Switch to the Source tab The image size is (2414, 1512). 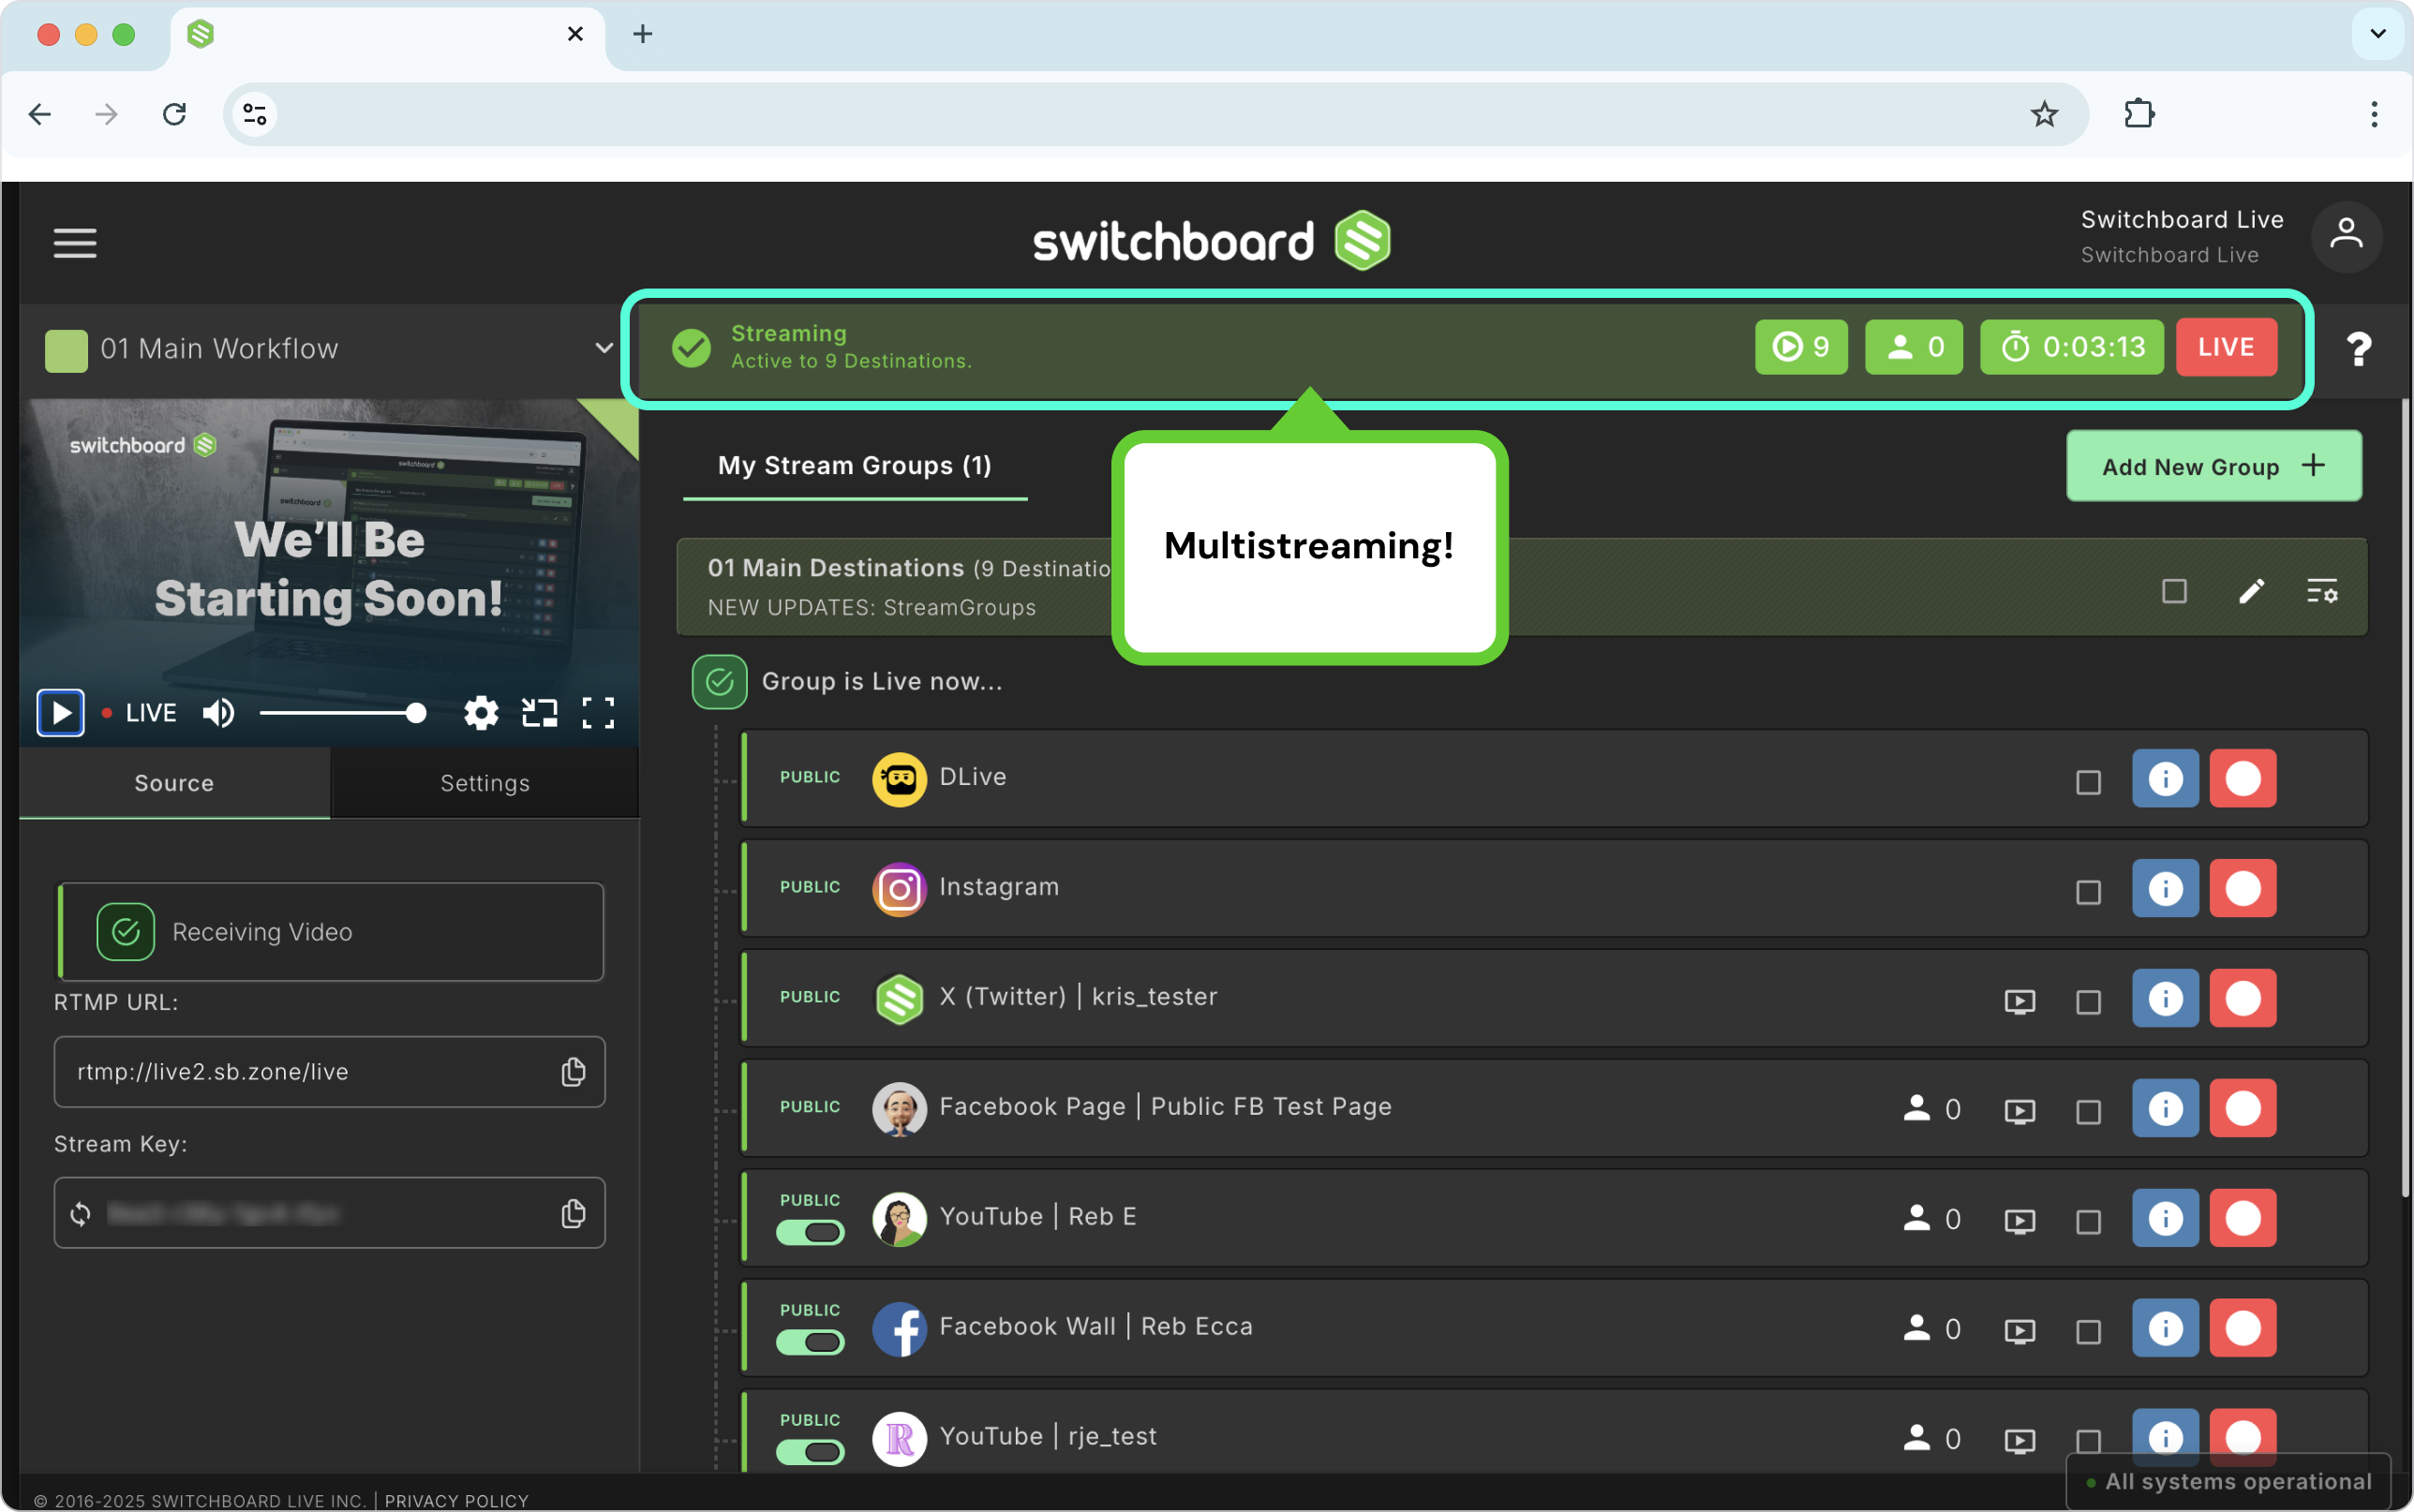pyautogui.click(x=174, y=783)
